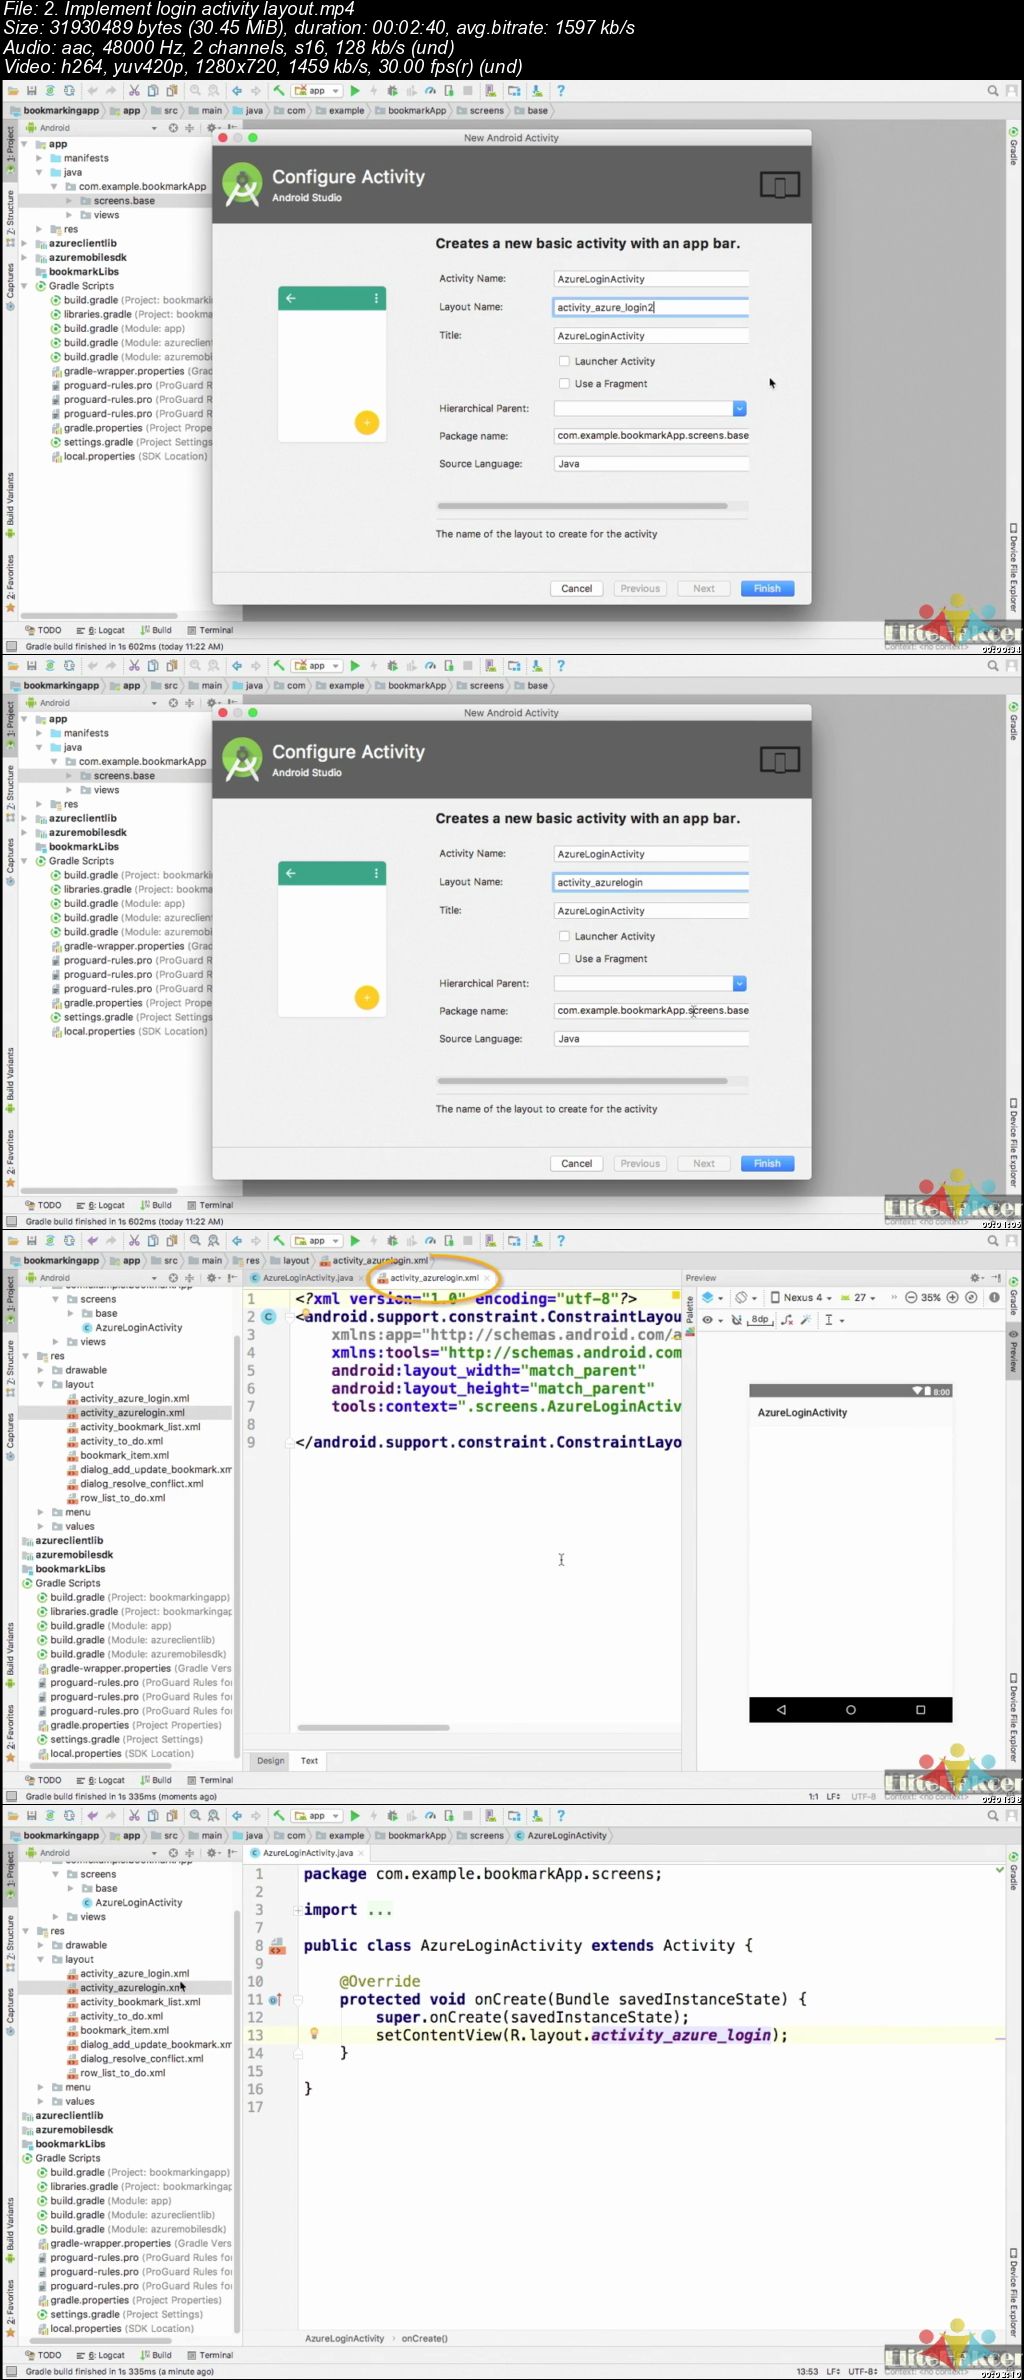Clear all constraints icon in Preview toolbar

click(x=787, y=1320)
